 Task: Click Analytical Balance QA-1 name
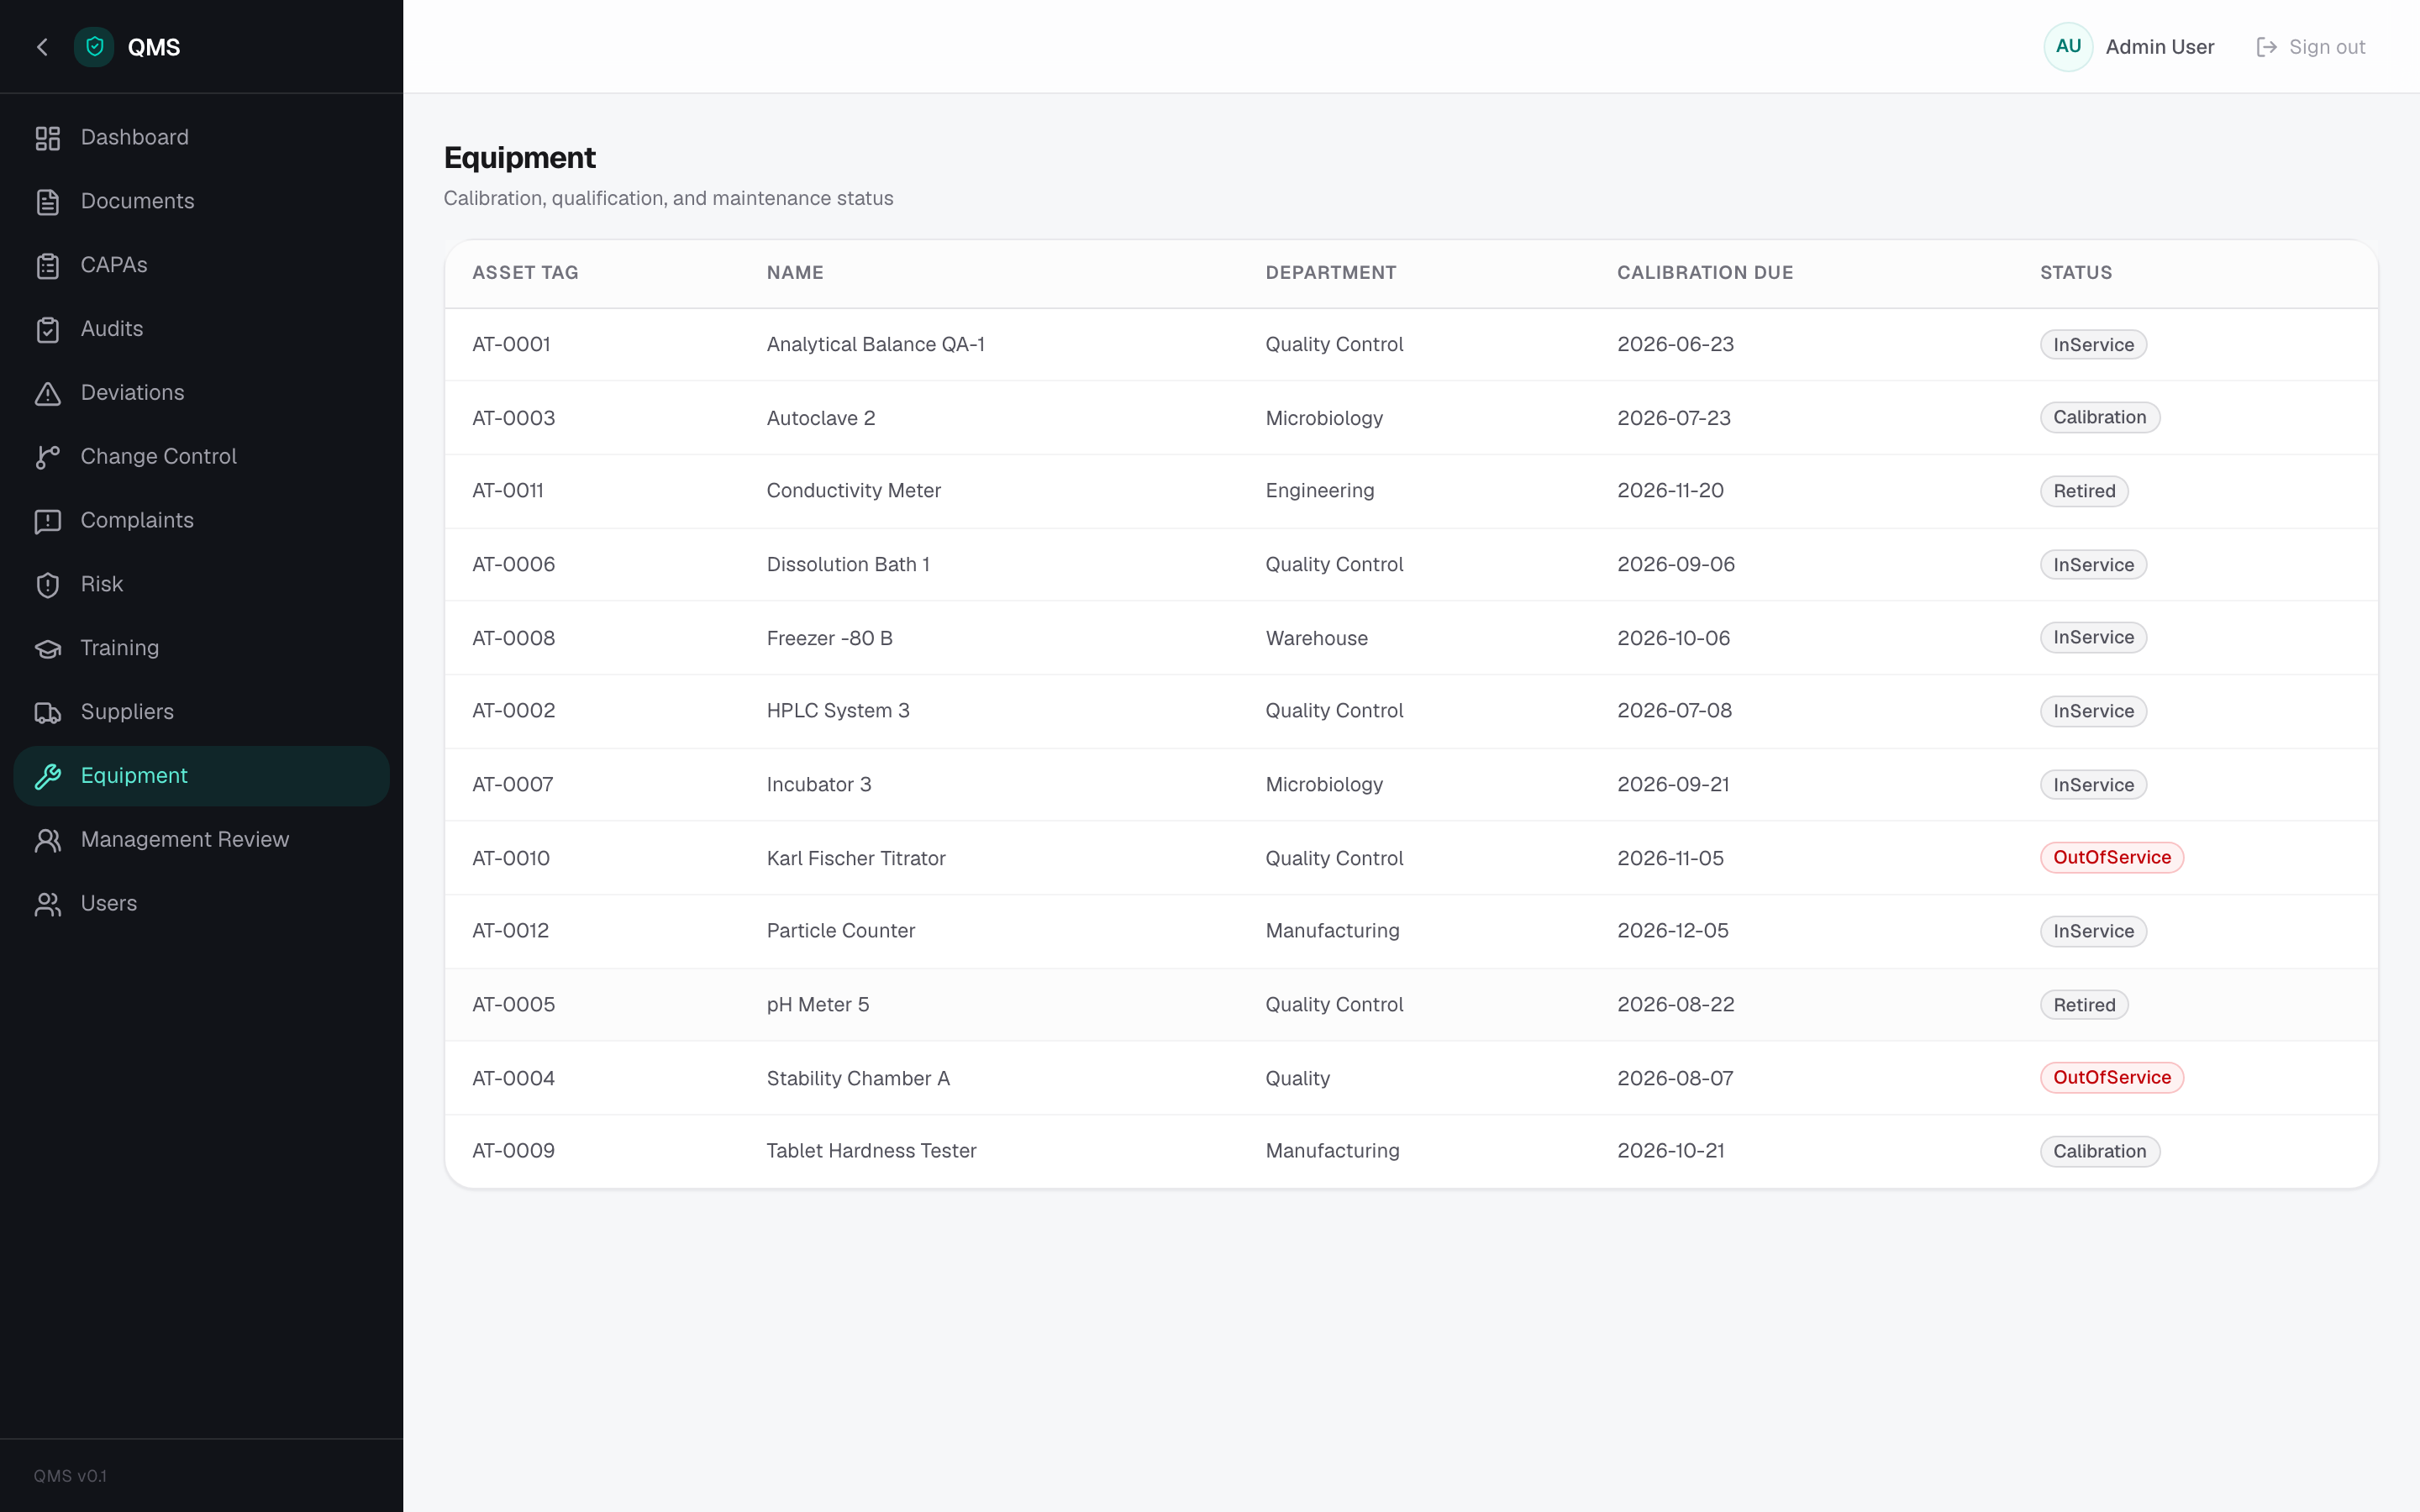pyautogui.click(x=875, y=344)
